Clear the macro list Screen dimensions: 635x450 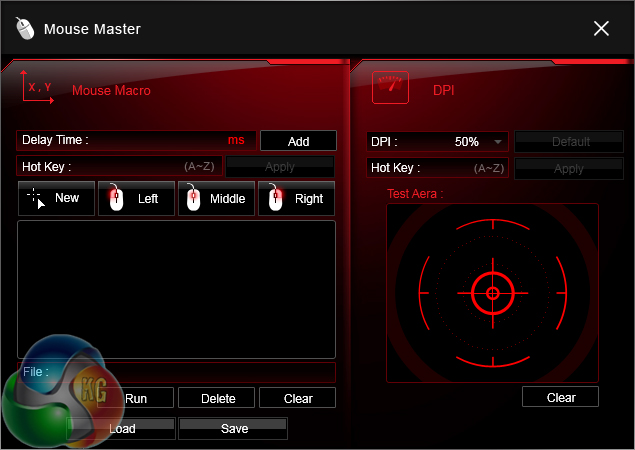pos(298,398)
